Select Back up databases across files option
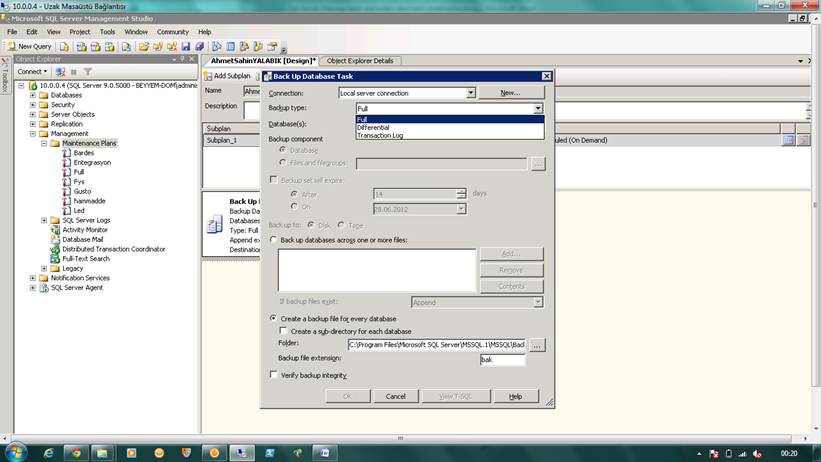Screen dimensions: 821x462 point(273,240)
